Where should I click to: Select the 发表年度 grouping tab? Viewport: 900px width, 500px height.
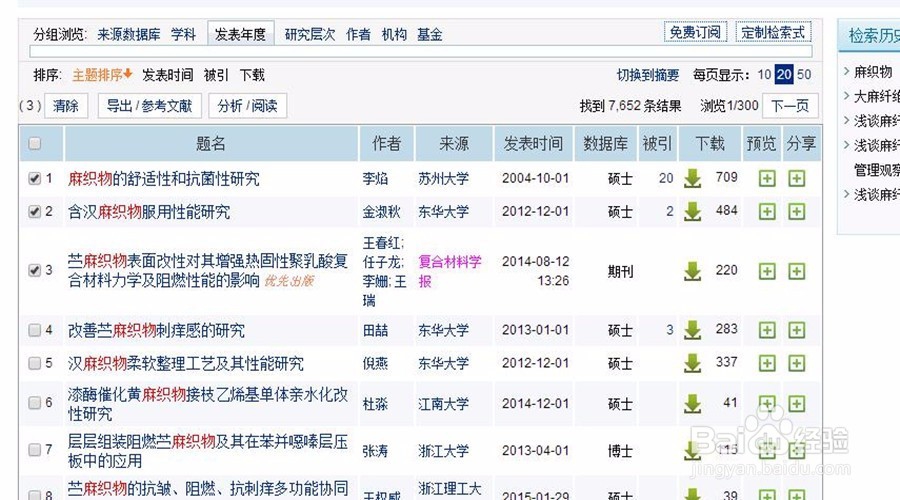click(240, 34)
